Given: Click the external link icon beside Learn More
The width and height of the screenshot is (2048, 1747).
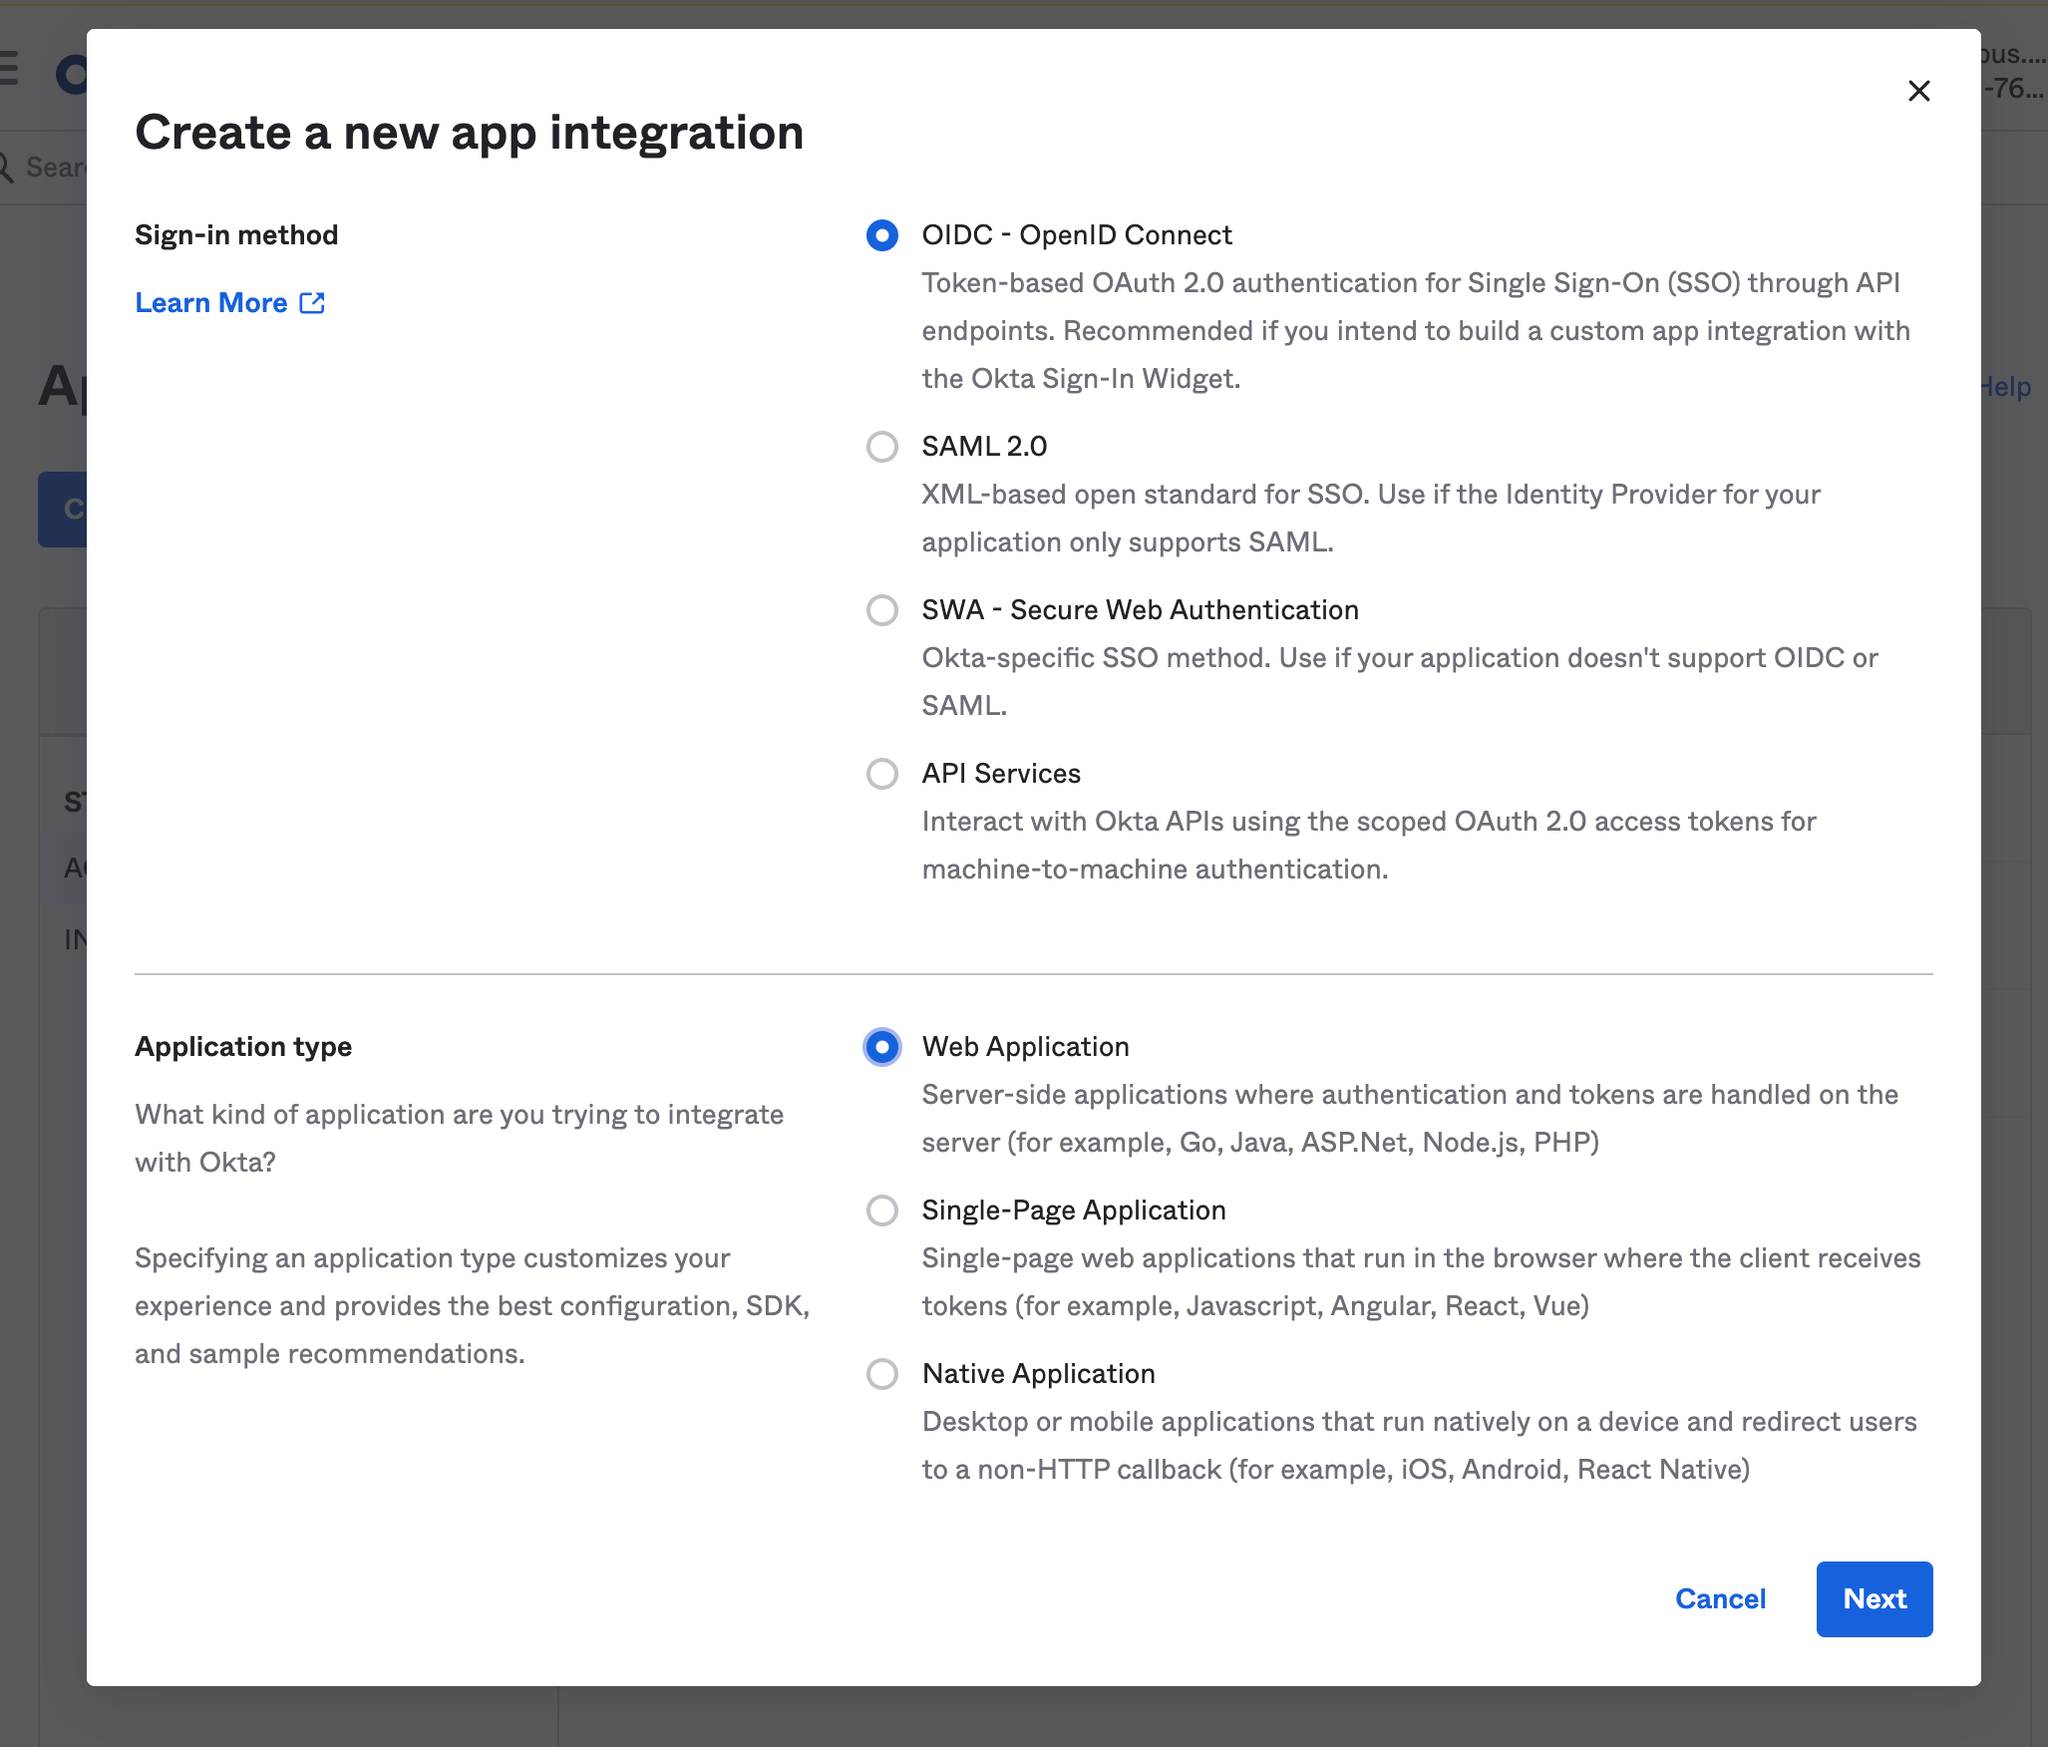Looking at the screenshot, I should coord(312,303).
